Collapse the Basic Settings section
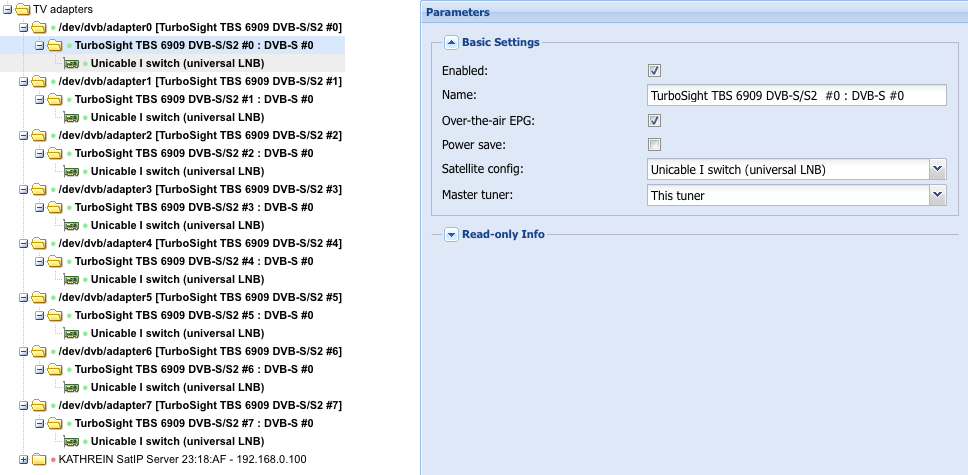 coord(451,43)
